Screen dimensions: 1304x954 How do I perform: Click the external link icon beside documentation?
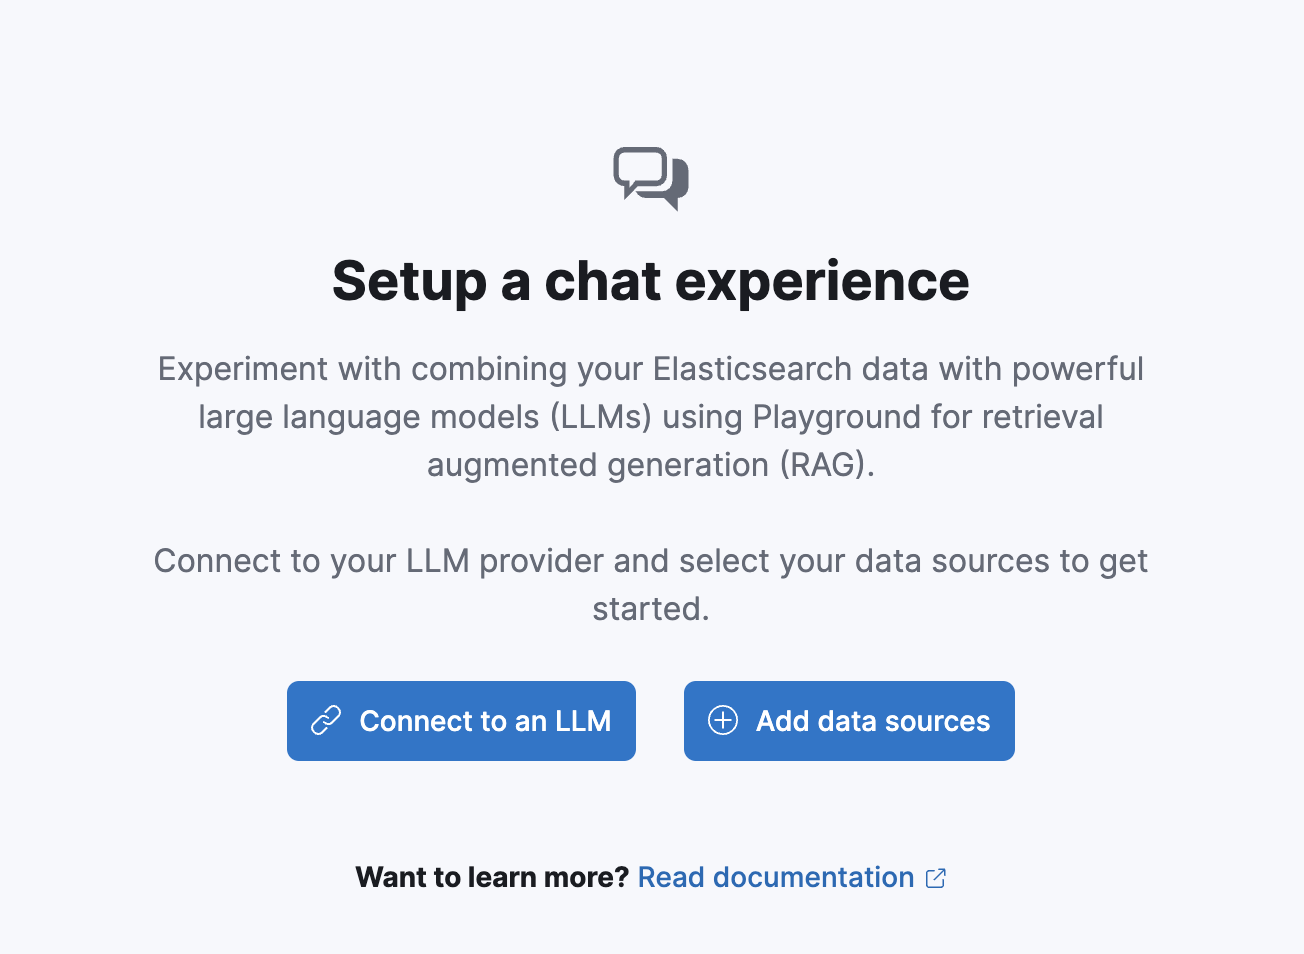[x=936, y=878]
